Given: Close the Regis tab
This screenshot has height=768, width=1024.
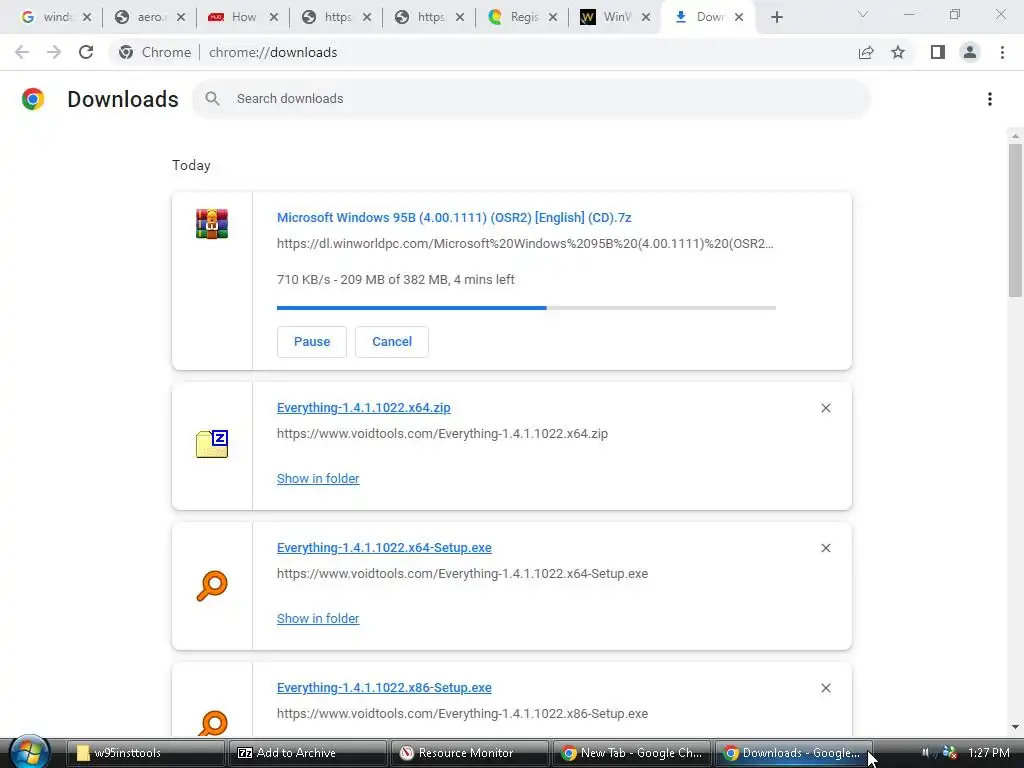Looking at the screenshot, I should click(553, 17).
